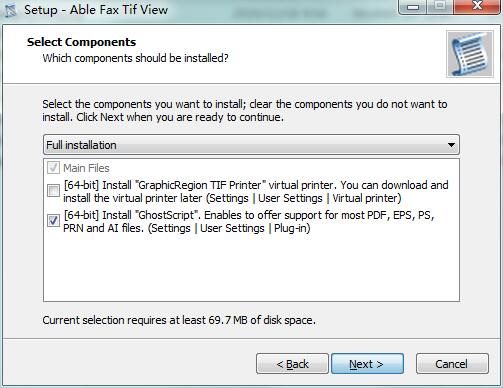
Task: Click the disk space requirement text
Action: [179, 320]
